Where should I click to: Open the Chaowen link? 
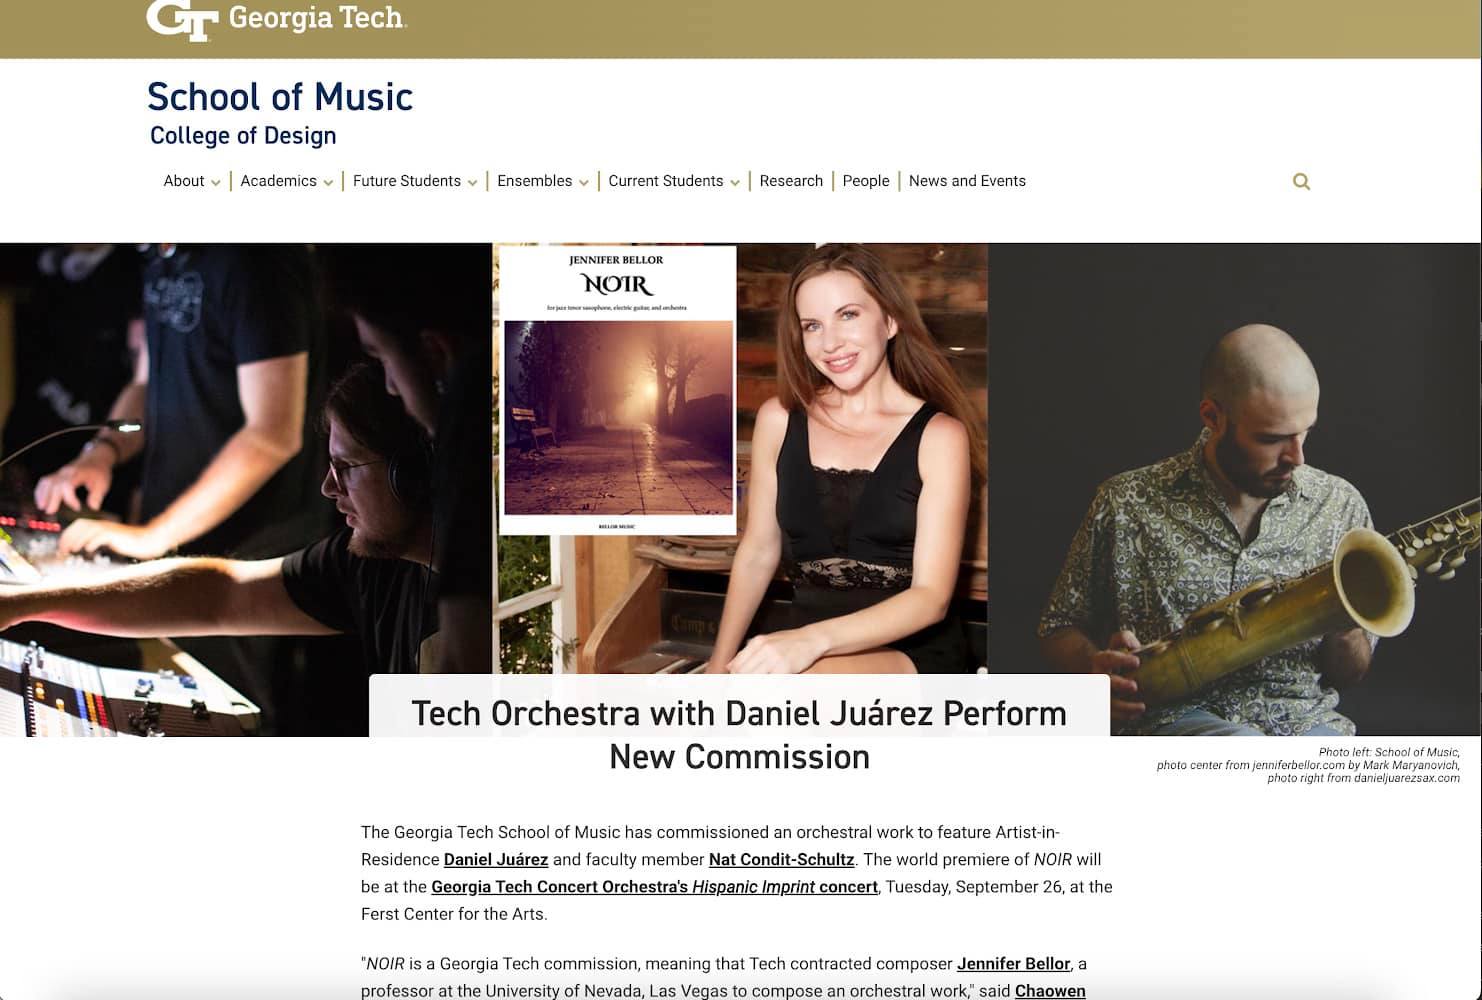pos(1050,991)
